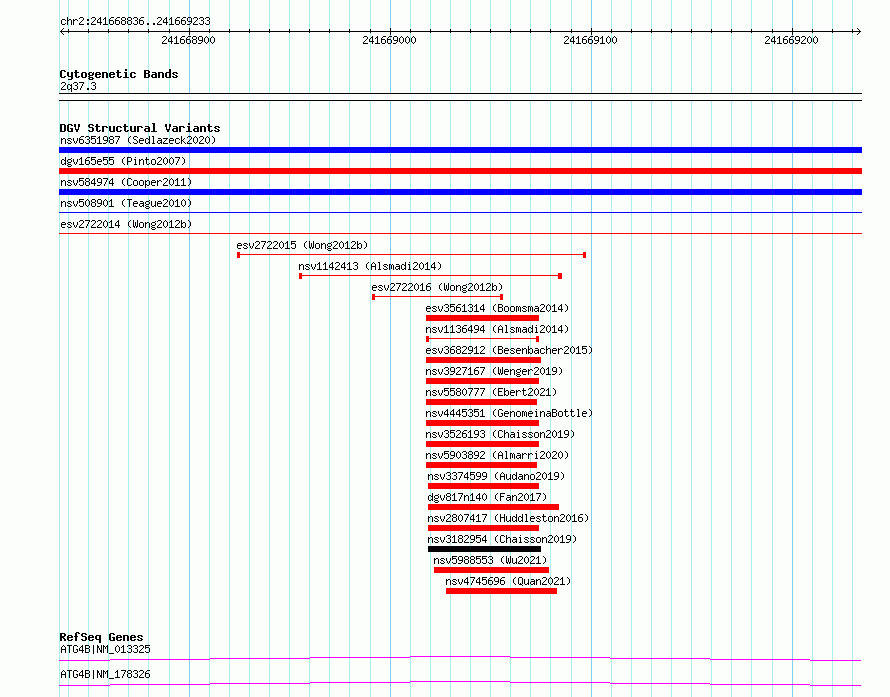Select the nsv5580777 (Ebert2021) label
Image resolution: width=890 pixels, height=697 pixels.
point(491,392)
